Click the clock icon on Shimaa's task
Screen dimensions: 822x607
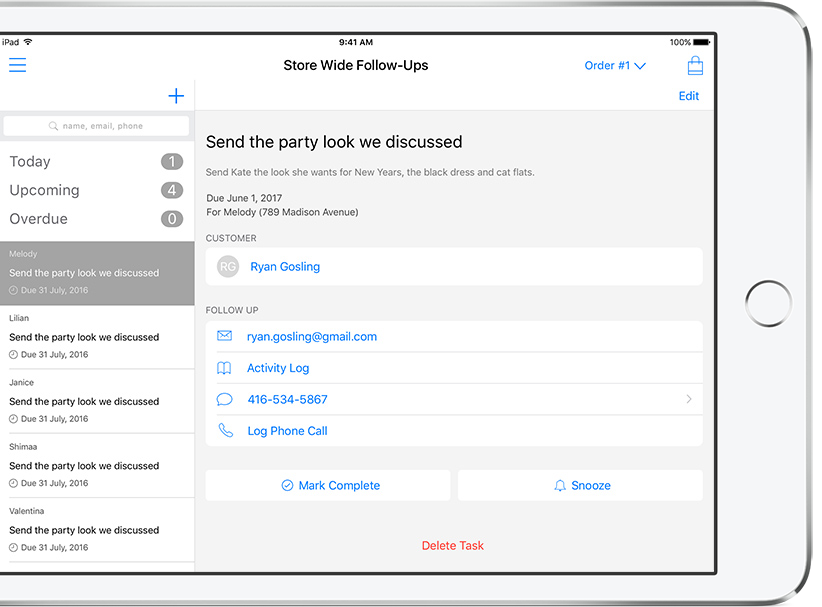(x=13, y=483)
